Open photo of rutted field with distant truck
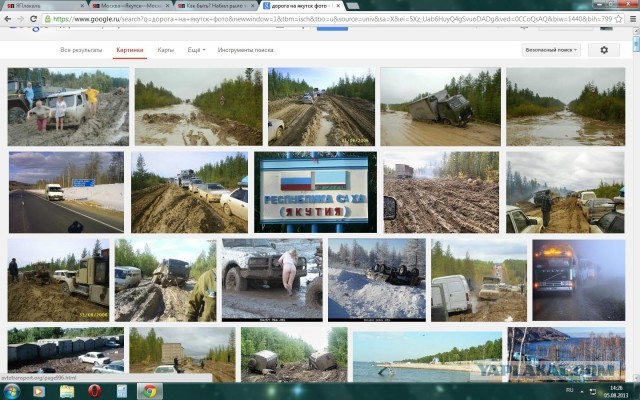Image resolution: width=640 pixels, height=400 pixels. click(x=441, y=192)
